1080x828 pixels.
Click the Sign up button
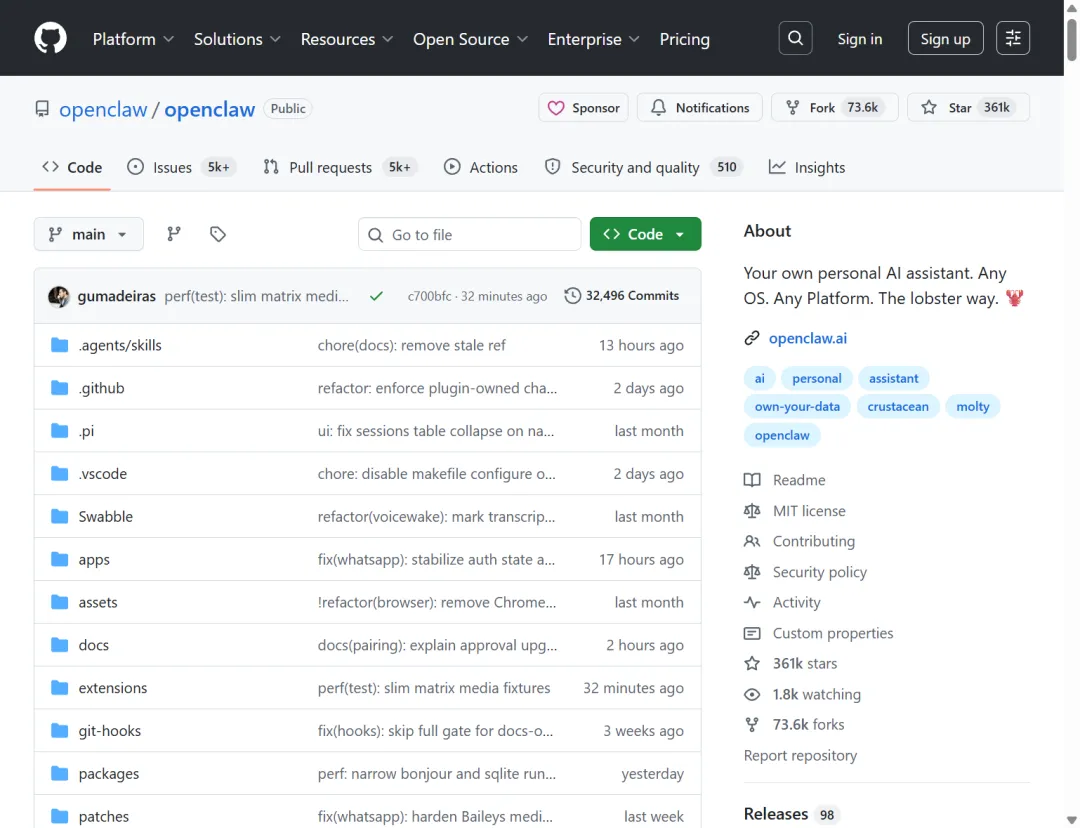pos(945,38)
